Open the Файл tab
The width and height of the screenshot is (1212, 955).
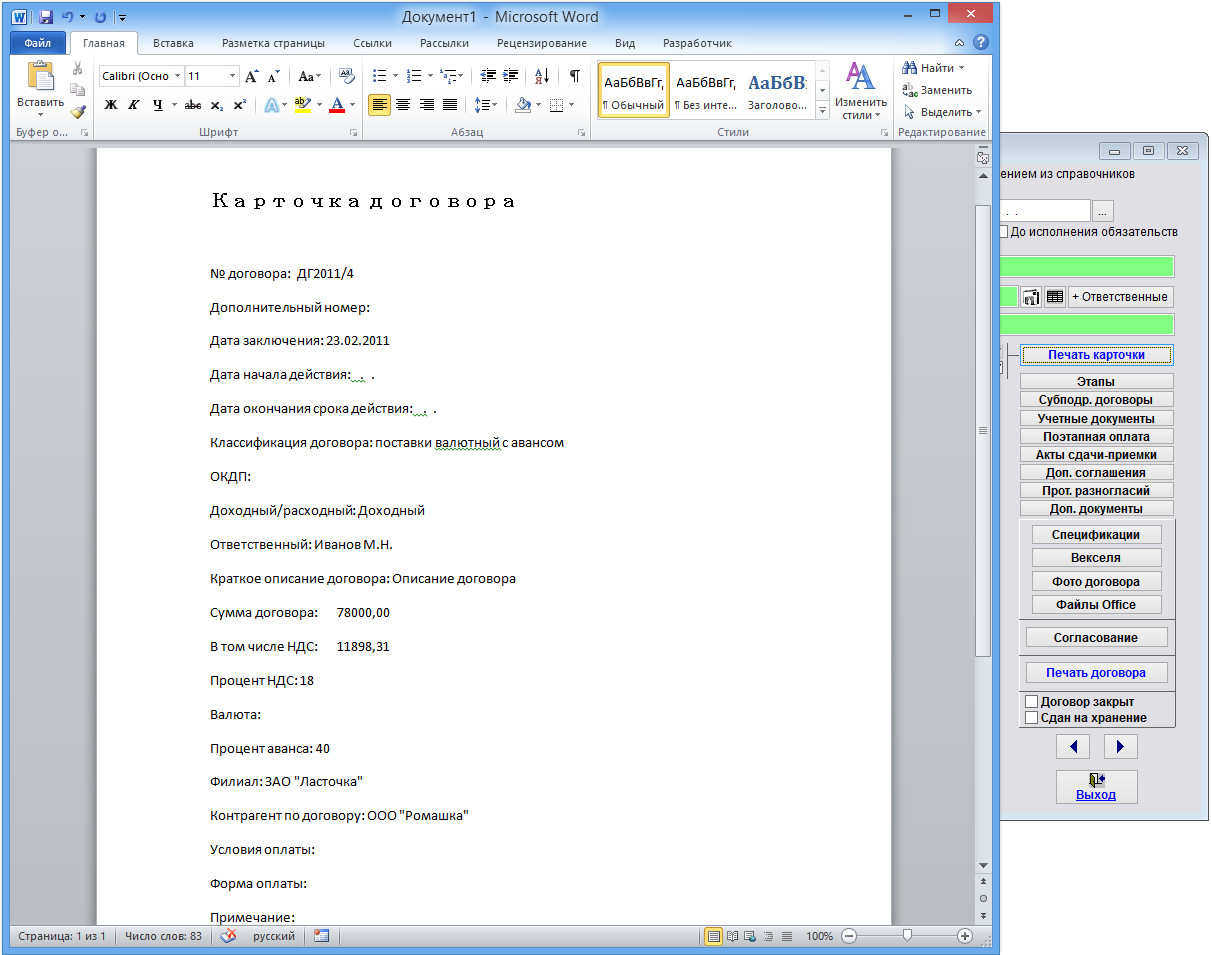click(38, 43)
